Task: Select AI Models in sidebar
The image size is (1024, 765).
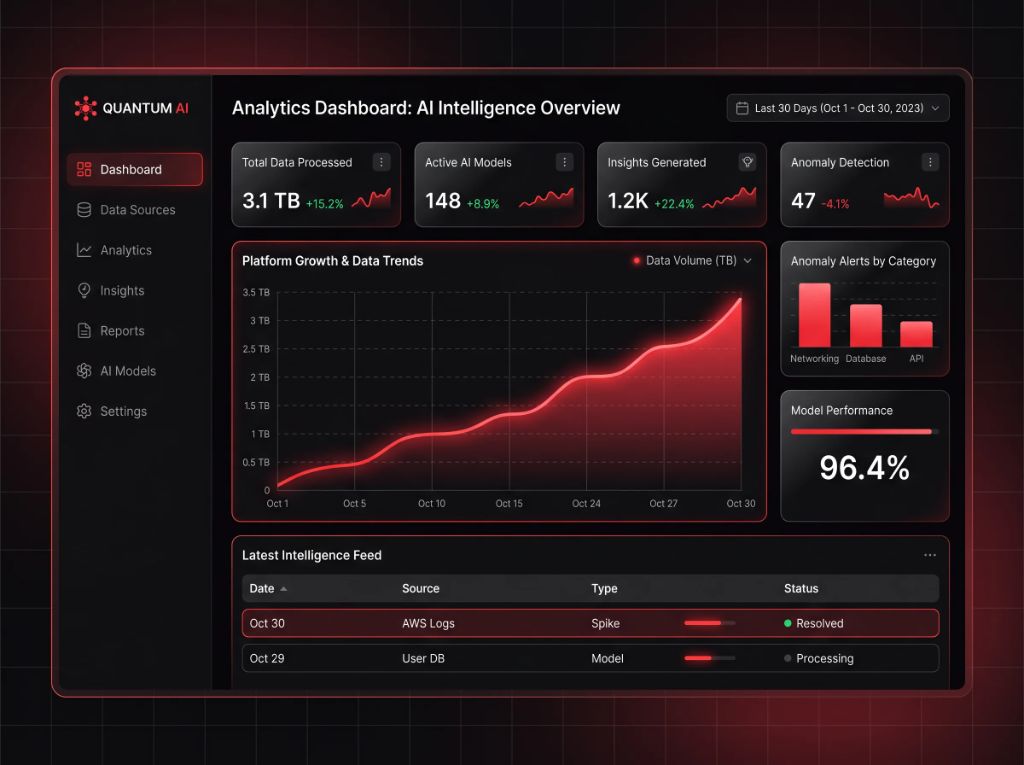Action: [x=135, y=371]
